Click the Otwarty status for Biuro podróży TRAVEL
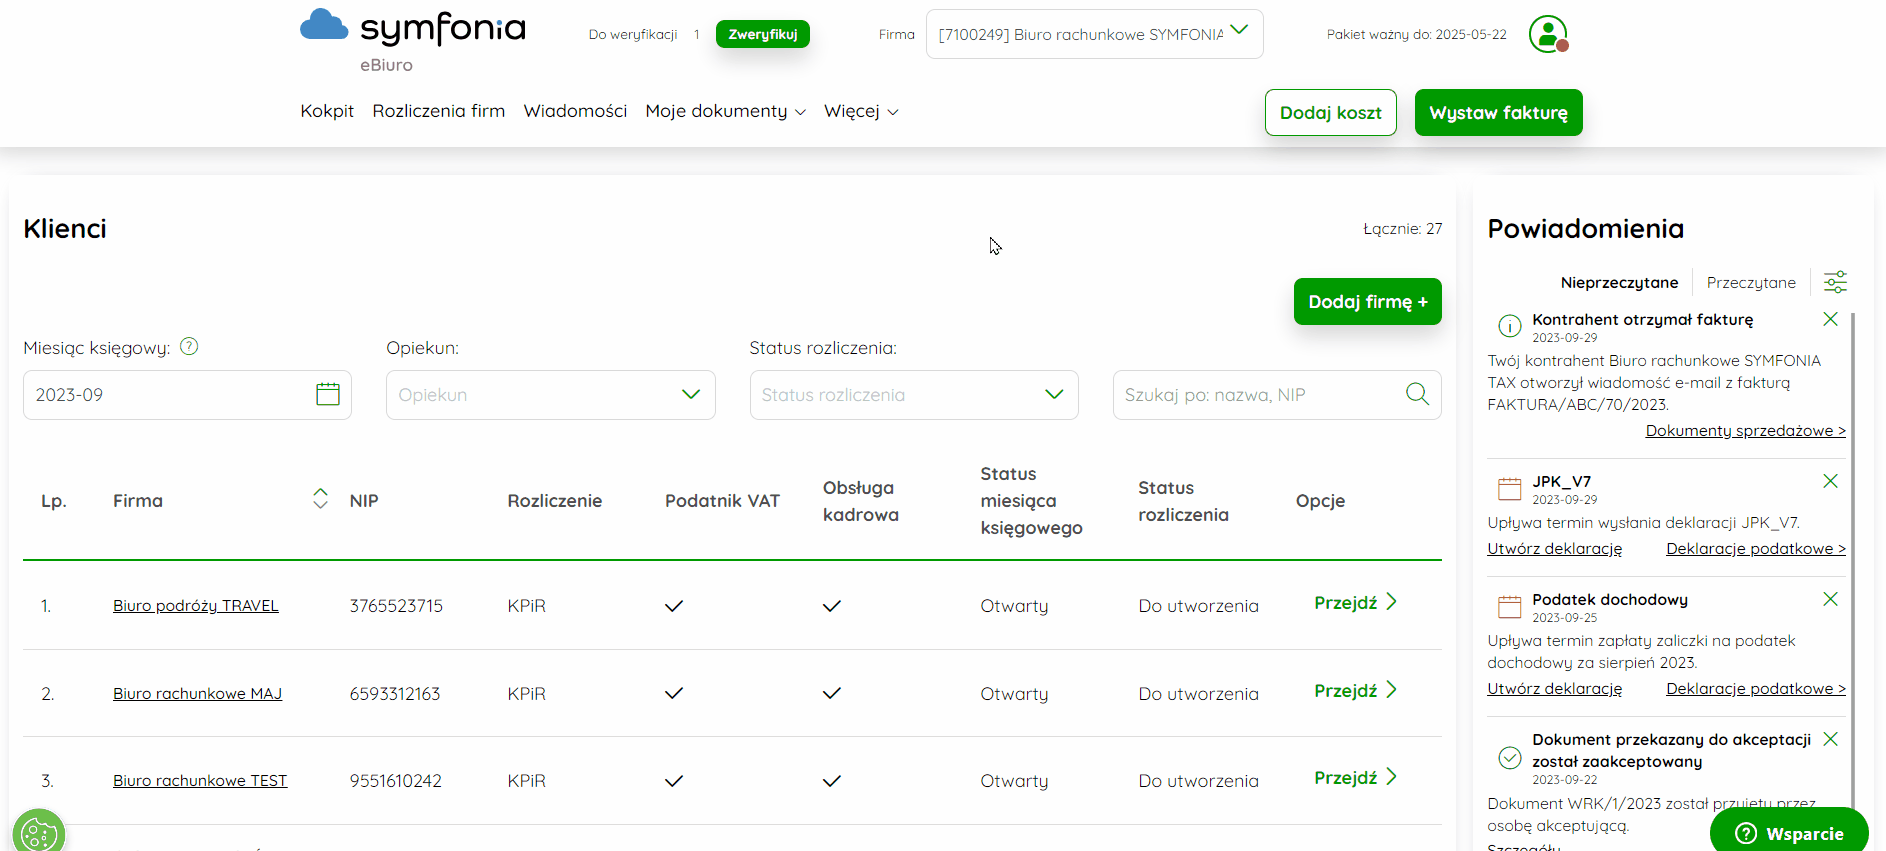The height and width of the screenshot is (851, 1886). tap(1014, 606)
